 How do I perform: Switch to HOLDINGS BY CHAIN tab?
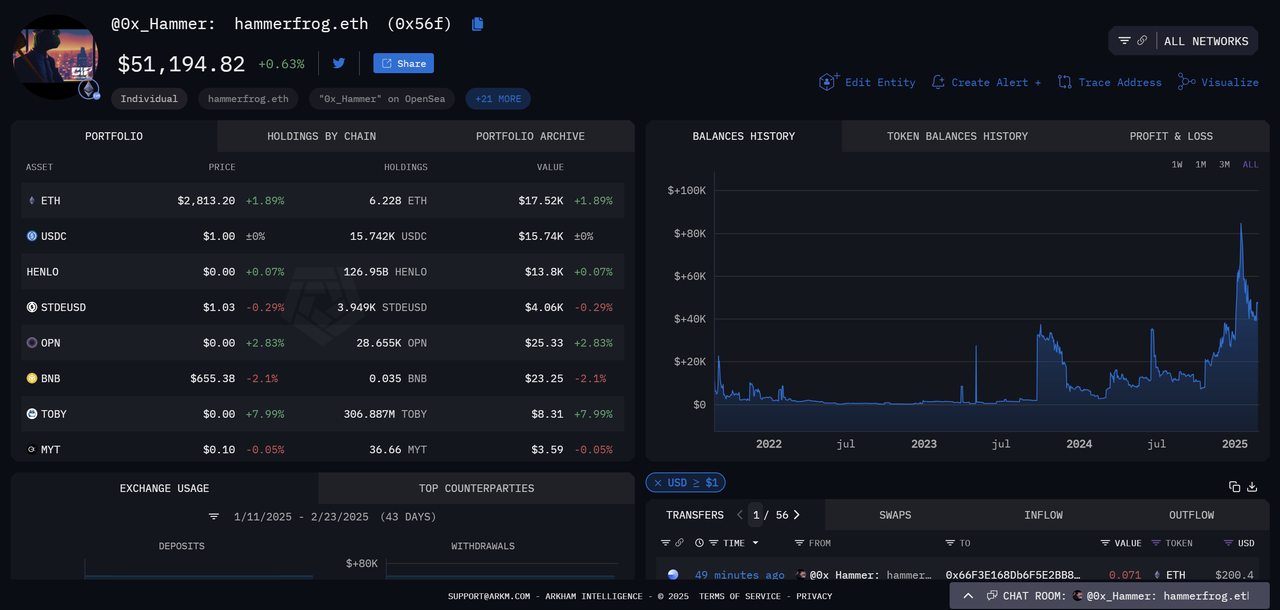pyautogui.click(x=322, y=136)
